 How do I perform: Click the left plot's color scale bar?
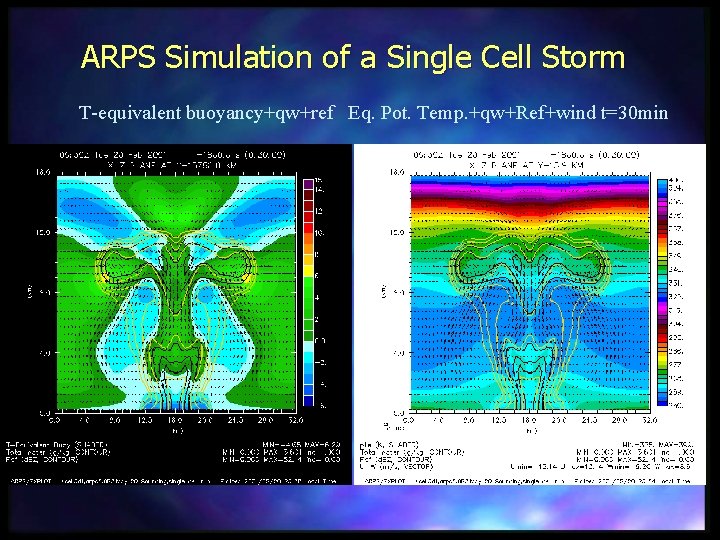click(x=308, y=293)
